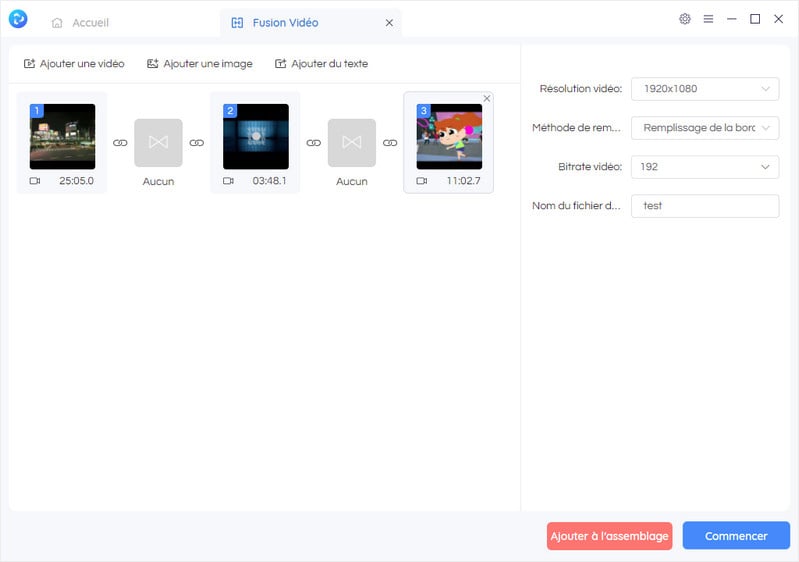Click the Commencer button
The width and height of the screenshot is (799, 562).
(x=736, y=536)
